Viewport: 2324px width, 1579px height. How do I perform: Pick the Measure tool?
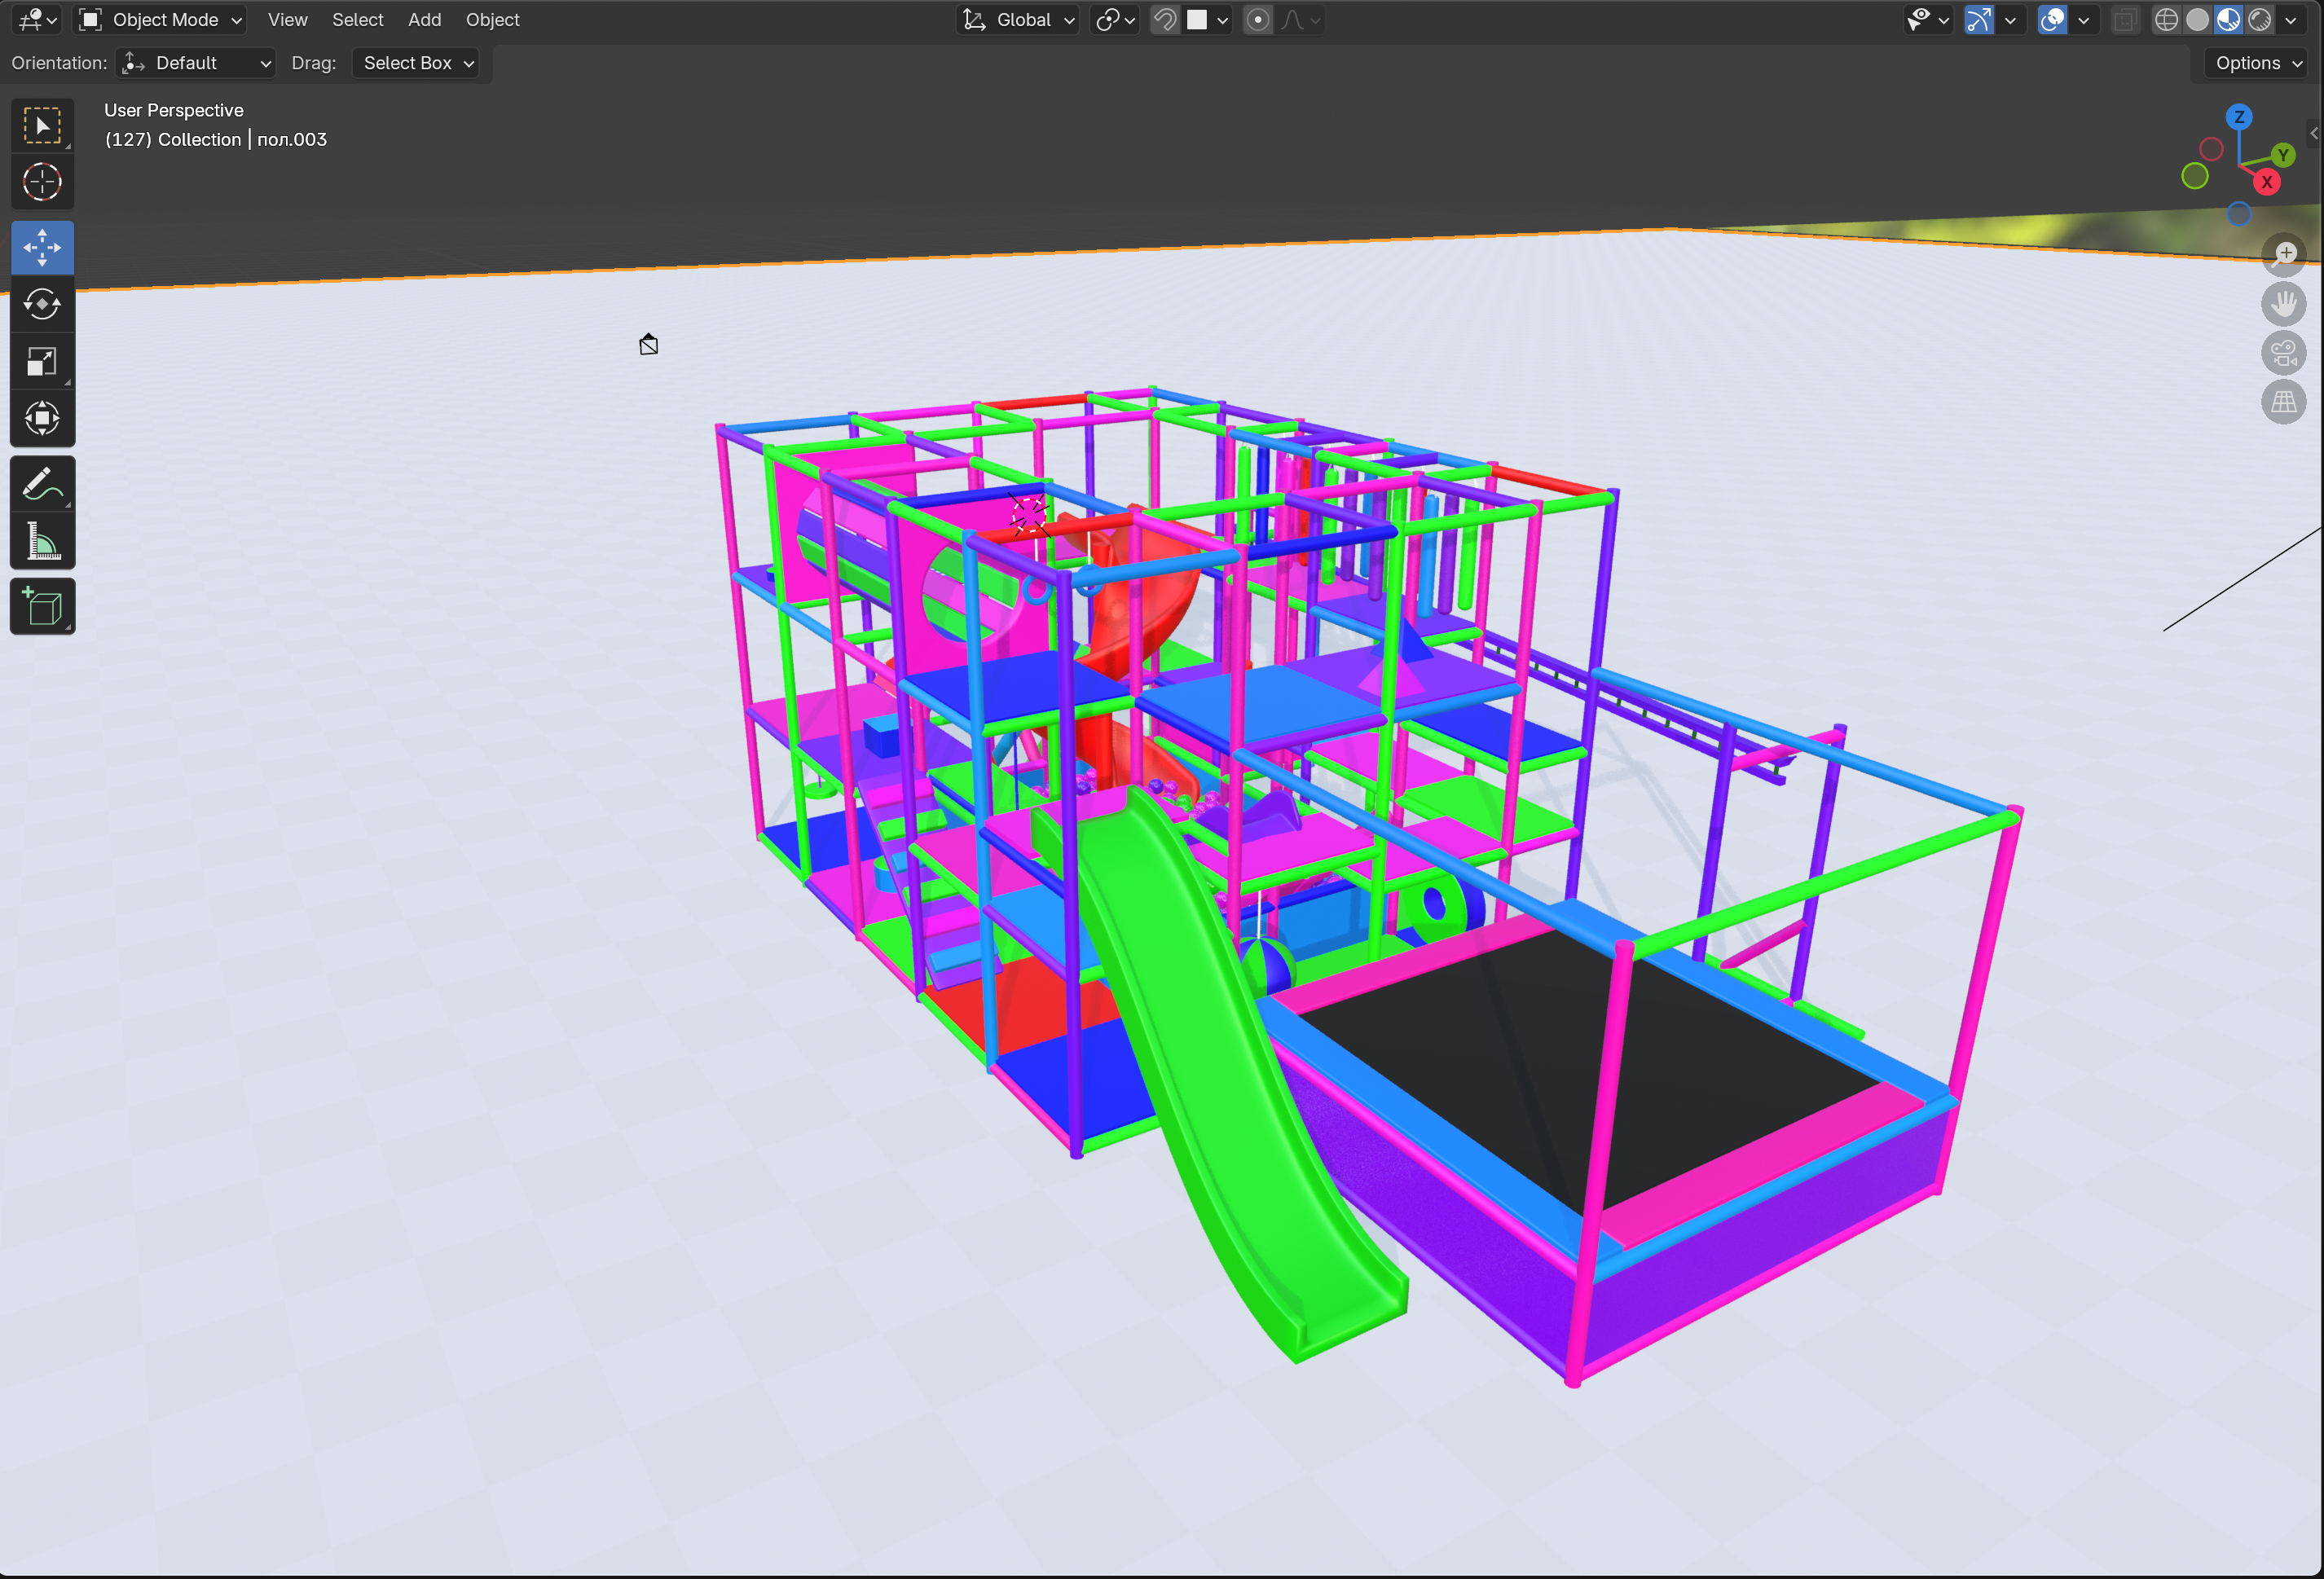click(x=42, y=542)
